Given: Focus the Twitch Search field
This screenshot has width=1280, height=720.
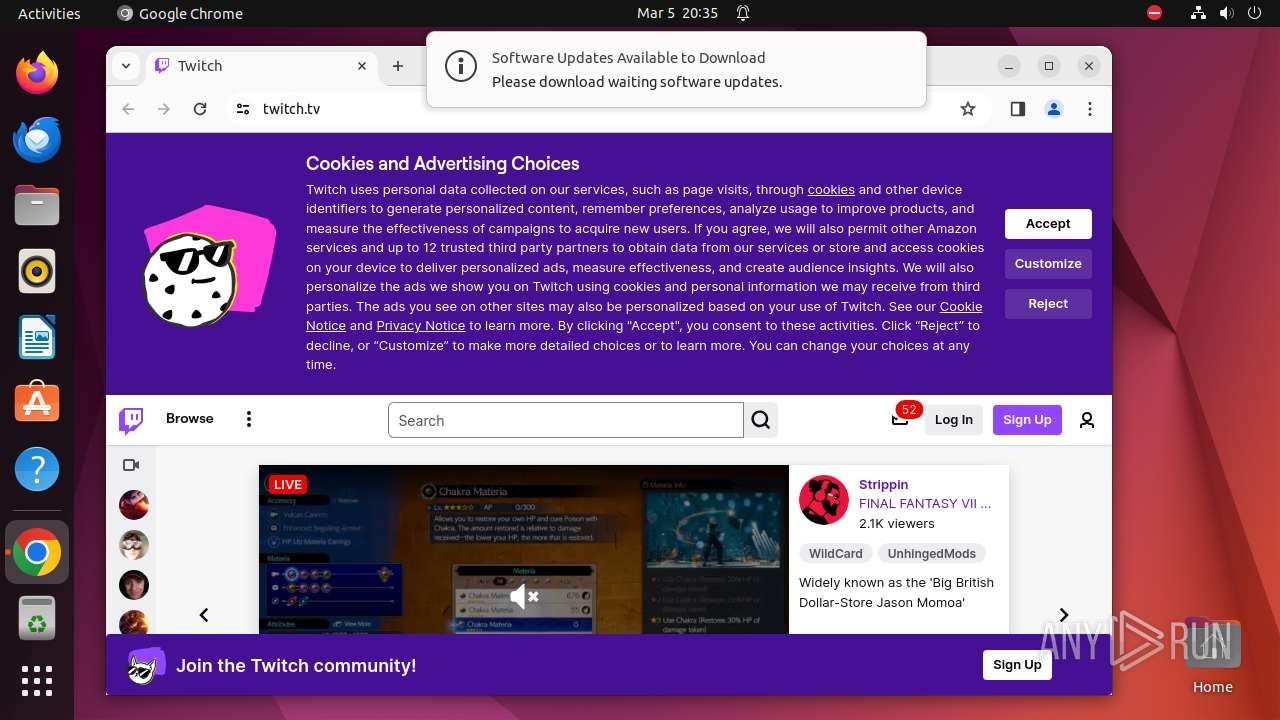Looking at the screenshot, I should tap(566, 420).
